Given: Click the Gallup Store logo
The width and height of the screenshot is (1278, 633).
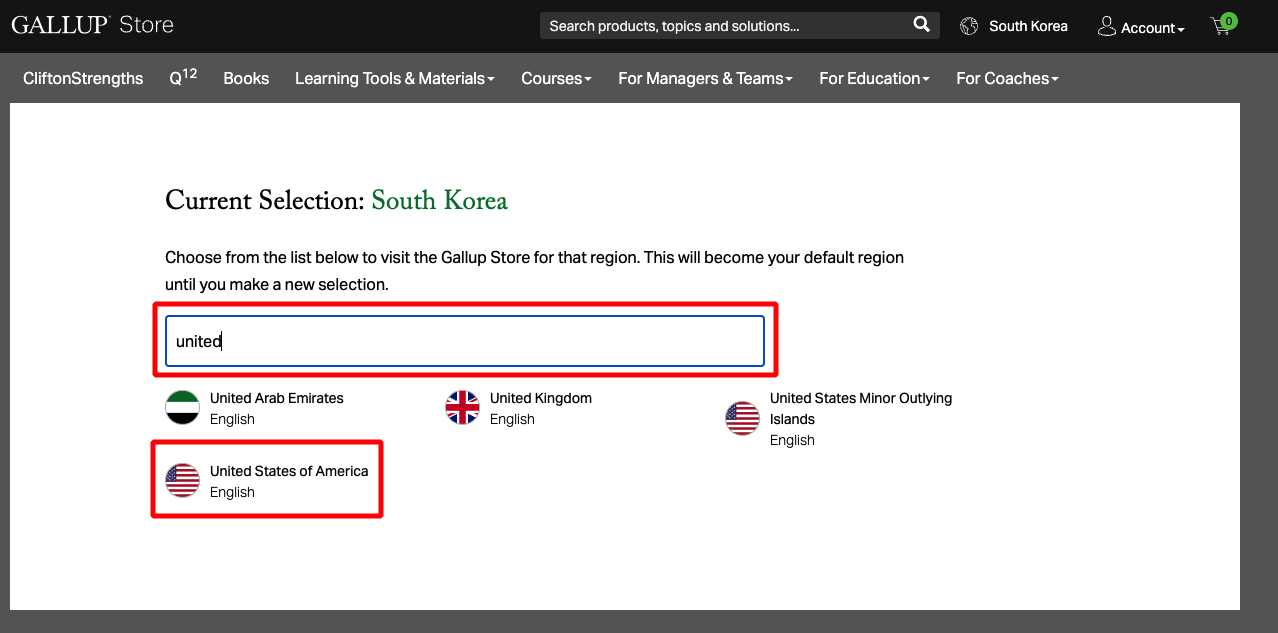Looking at the screenshot, I should tap(92, 25).
